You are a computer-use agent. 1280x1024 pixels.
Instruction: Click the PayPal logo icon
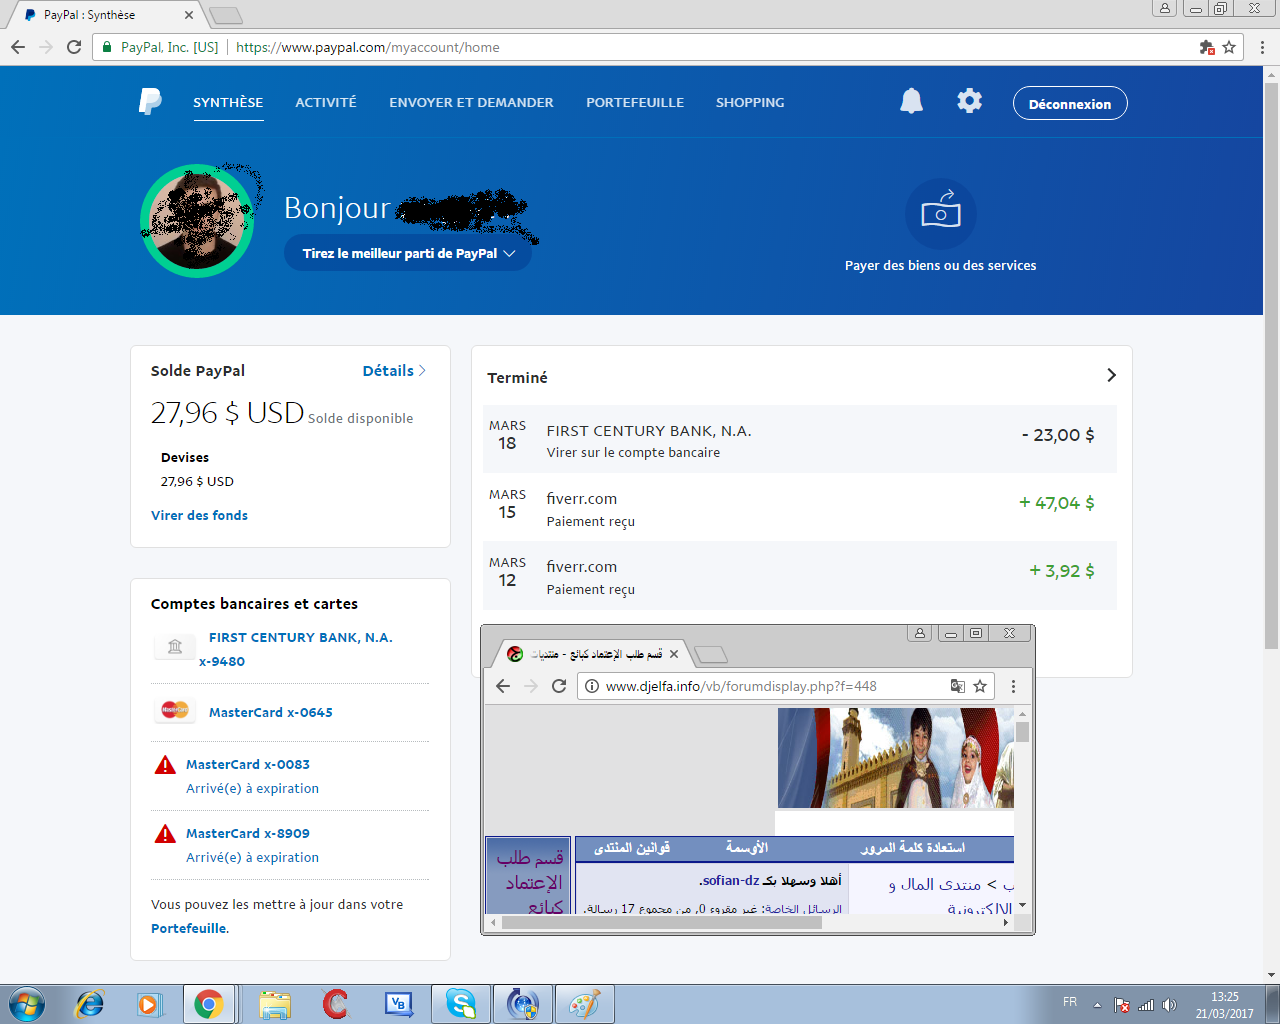[150, 102]
